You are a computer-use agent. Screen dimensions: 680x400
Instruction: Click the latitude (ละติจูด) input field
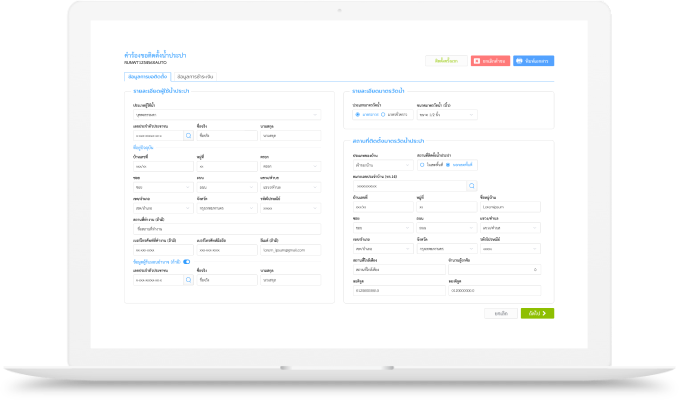384,291
